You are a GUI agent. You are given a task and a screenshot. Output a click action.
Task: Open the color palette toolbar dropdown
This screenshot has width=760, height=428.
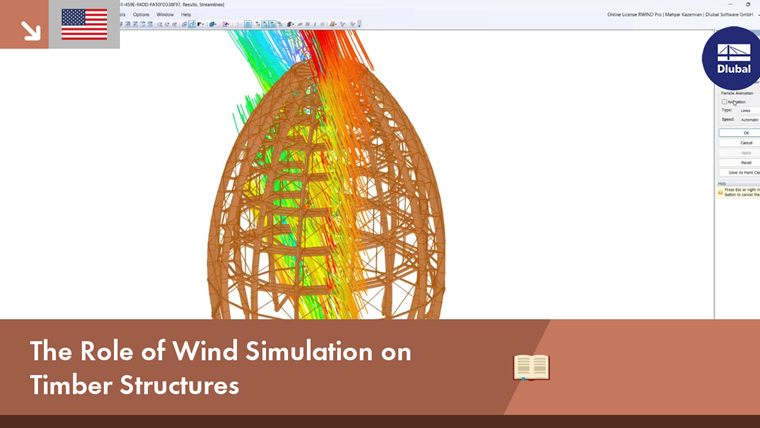[201, 24]
